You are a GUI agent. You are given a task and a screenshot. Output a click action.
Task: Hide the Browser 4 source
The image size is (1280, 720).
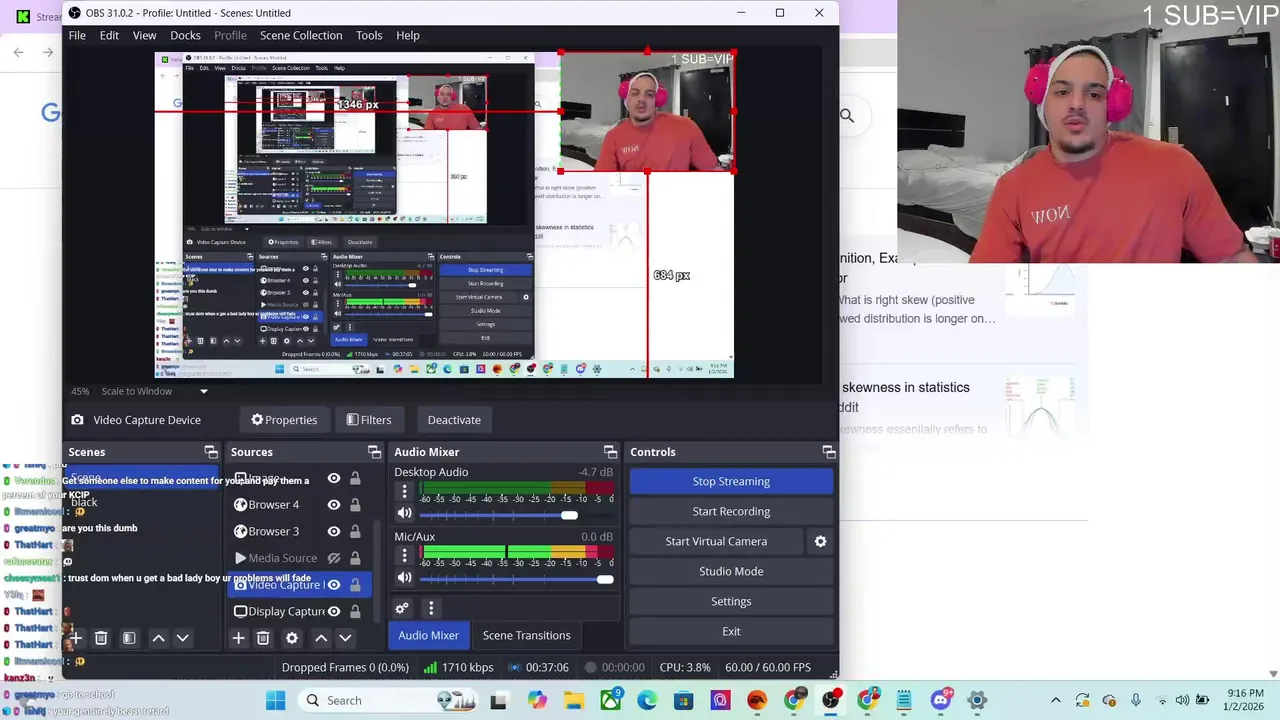(334, 505)
